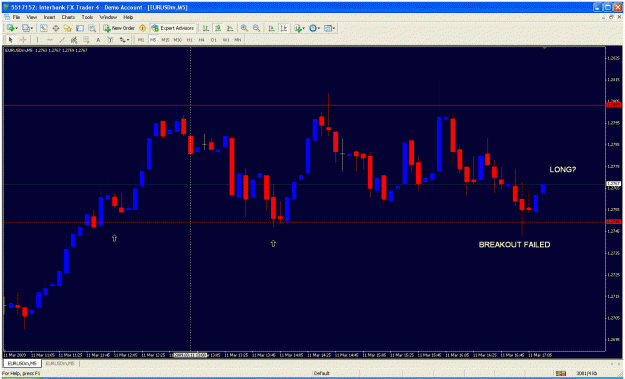Expand the Indicators dropdown arrow
The width and height of the screenshot is (625, 379).
[304, 28]
